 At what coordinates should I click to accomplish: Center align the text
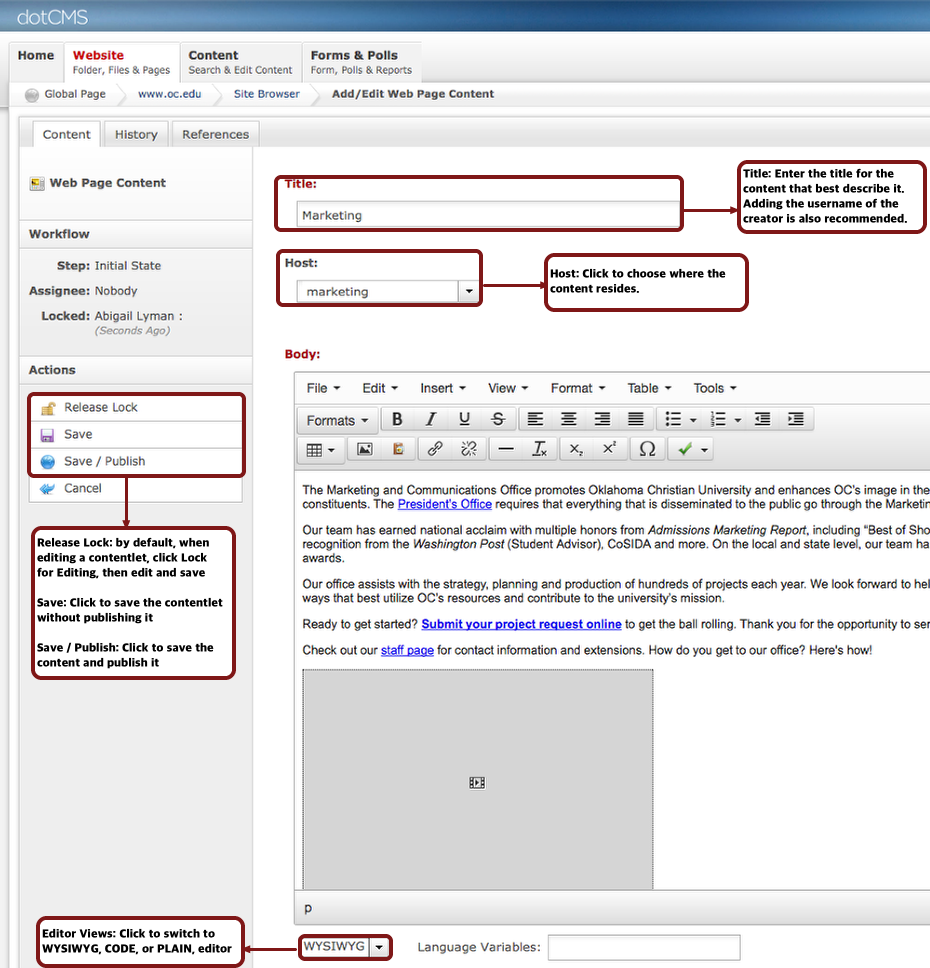pos(569,420)
